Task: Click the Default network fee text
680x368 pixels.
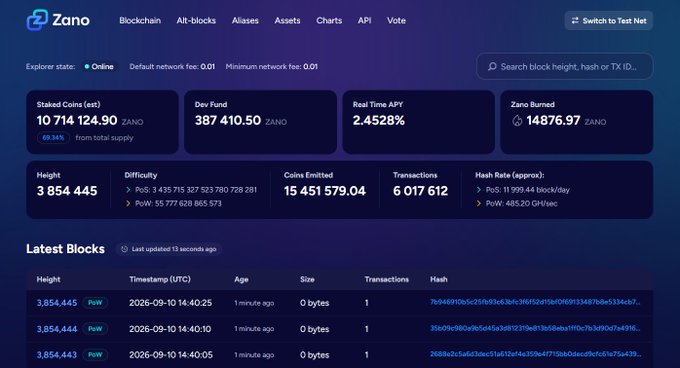Action: coord(172,66)
